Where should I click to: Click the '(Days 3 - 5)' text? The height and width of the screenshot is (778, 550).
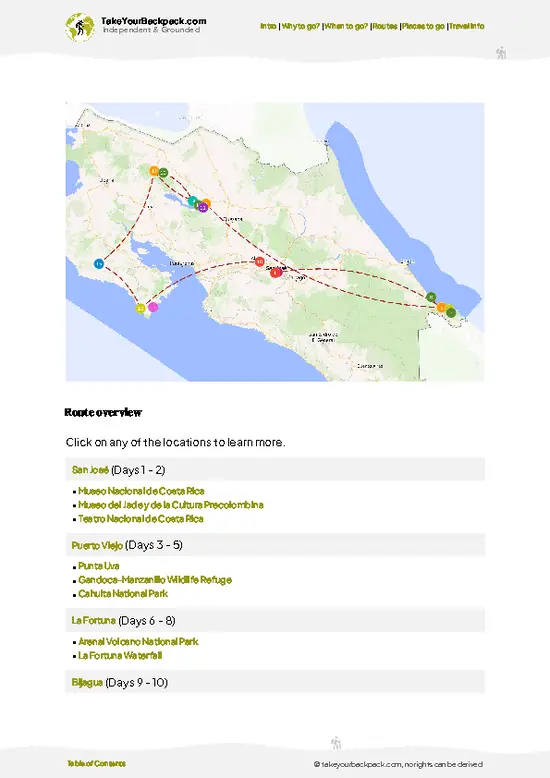pyautogui.click(x=154, y=545)
